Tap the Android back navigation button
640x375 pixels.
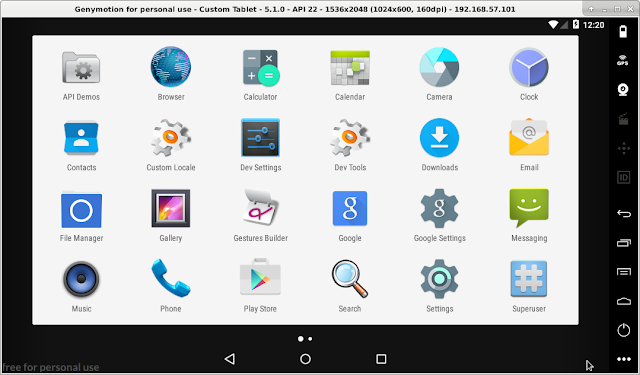[x=230, y=359]
